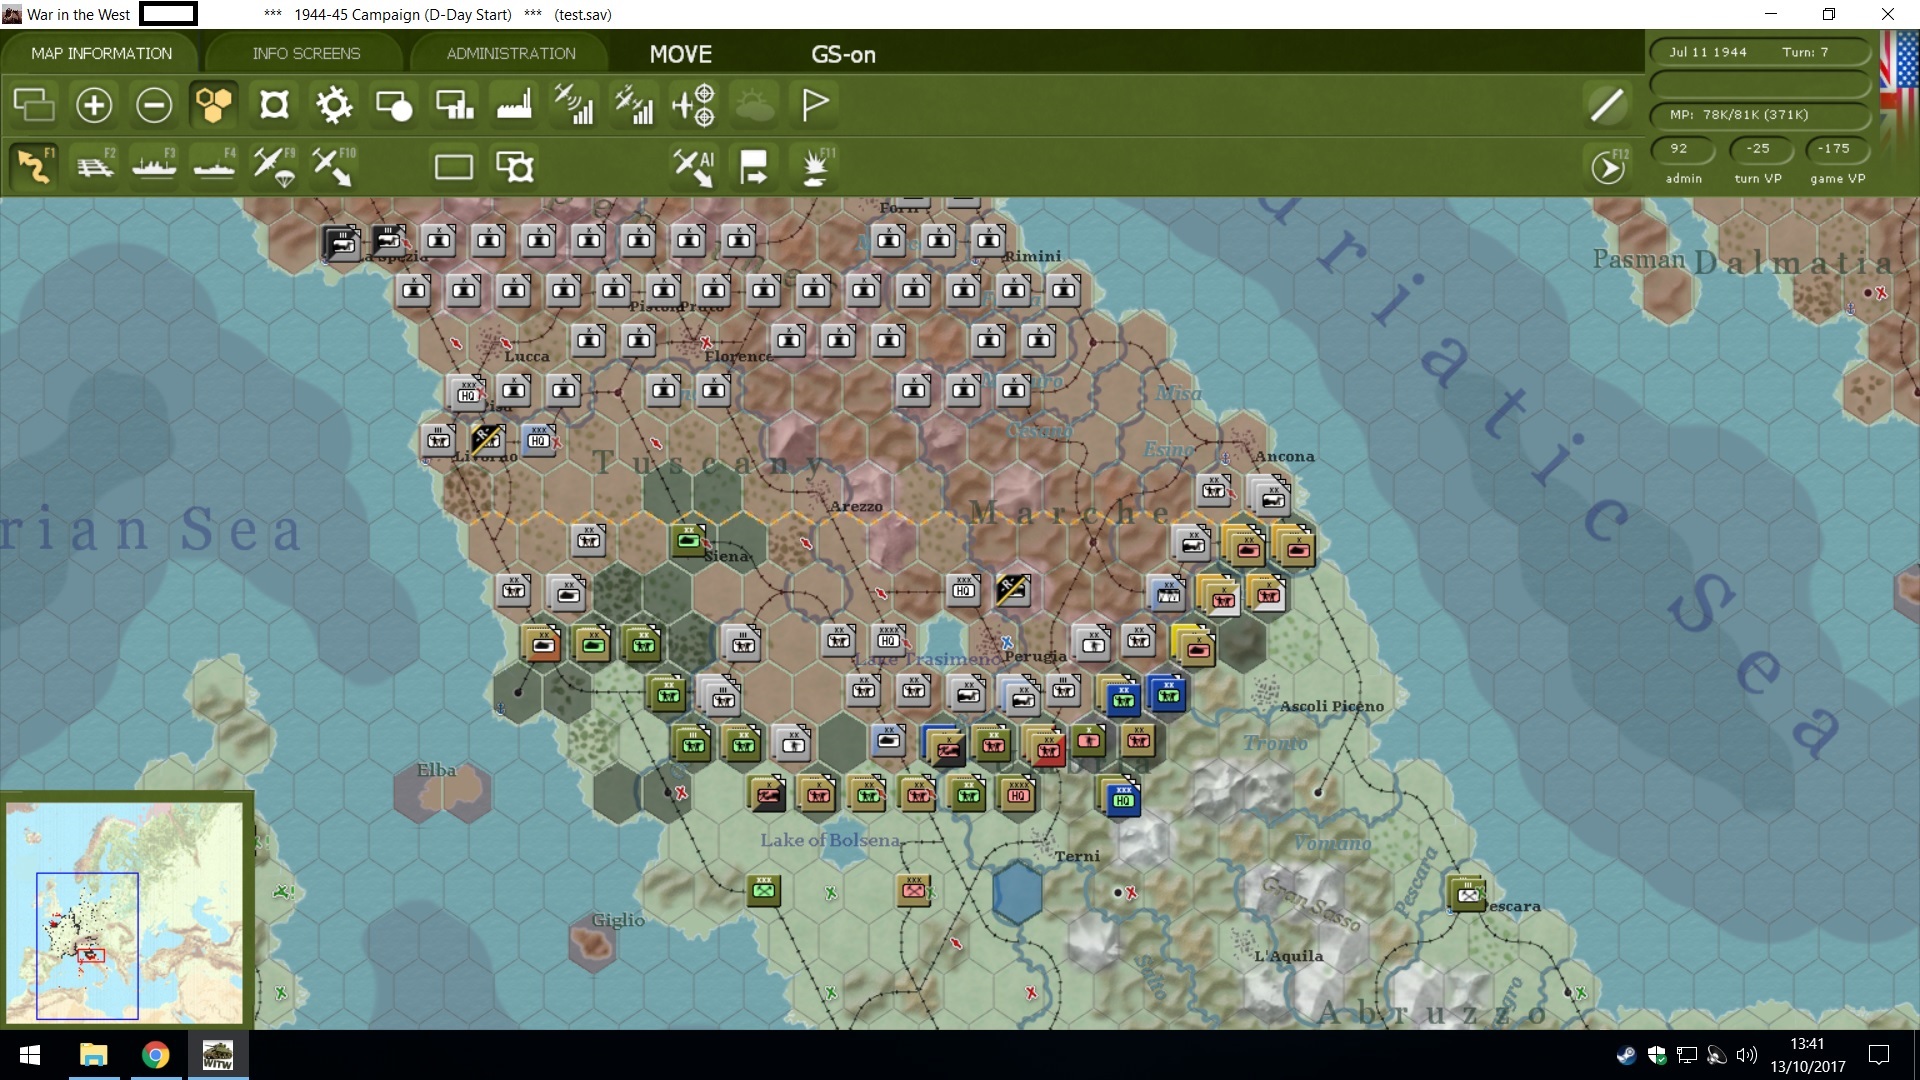The height and width of the screenshot is (1080, 1920).
Task: Open the Windows notification center
Action: point(1879,1055)
